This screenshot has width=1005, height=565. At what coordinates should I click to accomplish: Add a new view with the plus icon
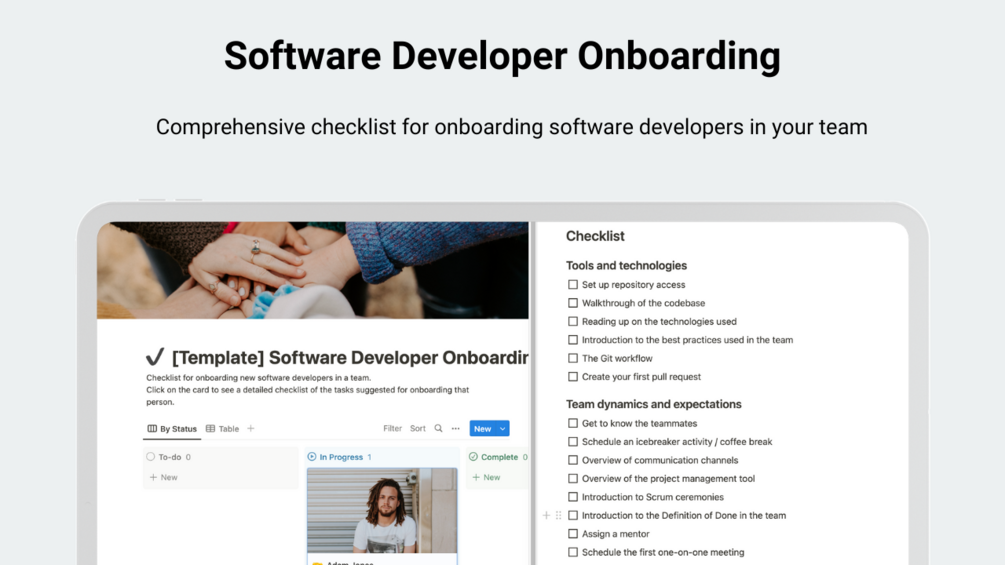point(251,429)
